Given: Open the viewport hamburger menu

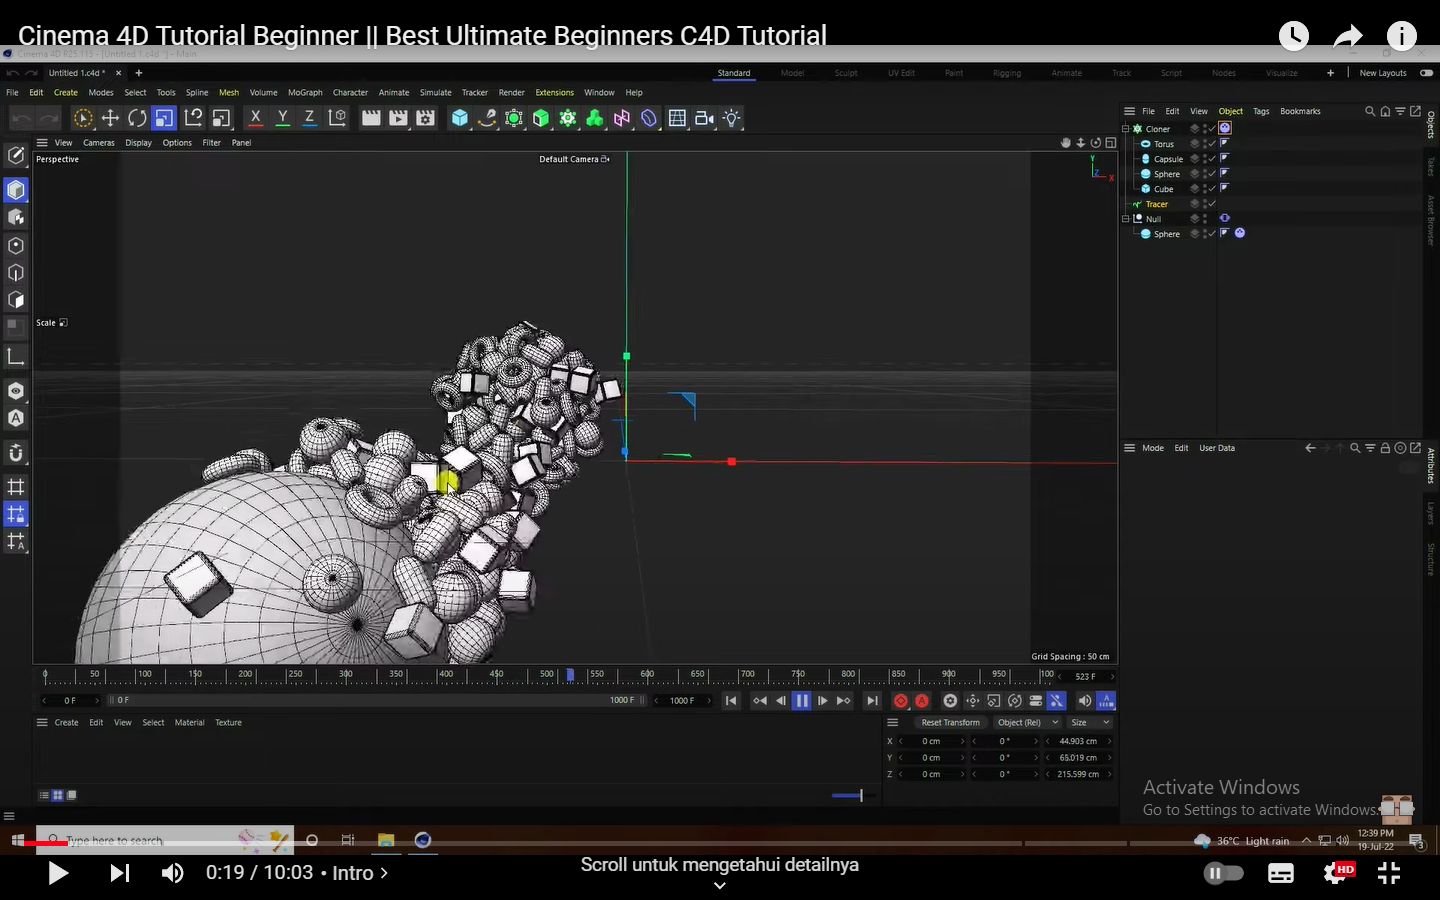Looking at the screenshot, I should tap(42, 143).
